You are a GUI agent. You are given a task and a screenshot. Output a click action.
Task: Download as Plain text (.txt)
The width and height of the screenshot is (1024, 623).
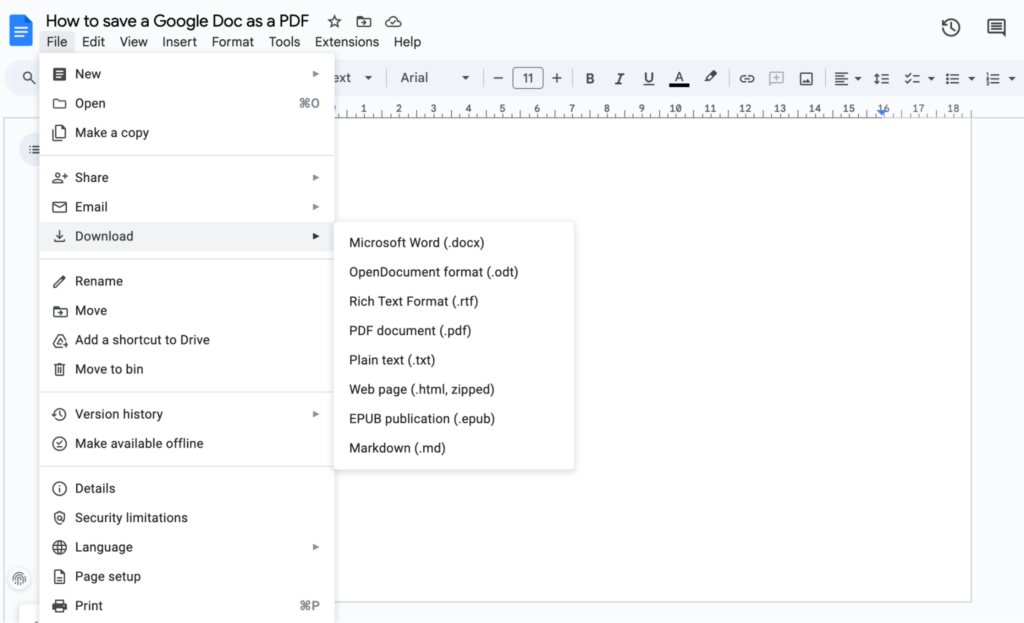454,360
